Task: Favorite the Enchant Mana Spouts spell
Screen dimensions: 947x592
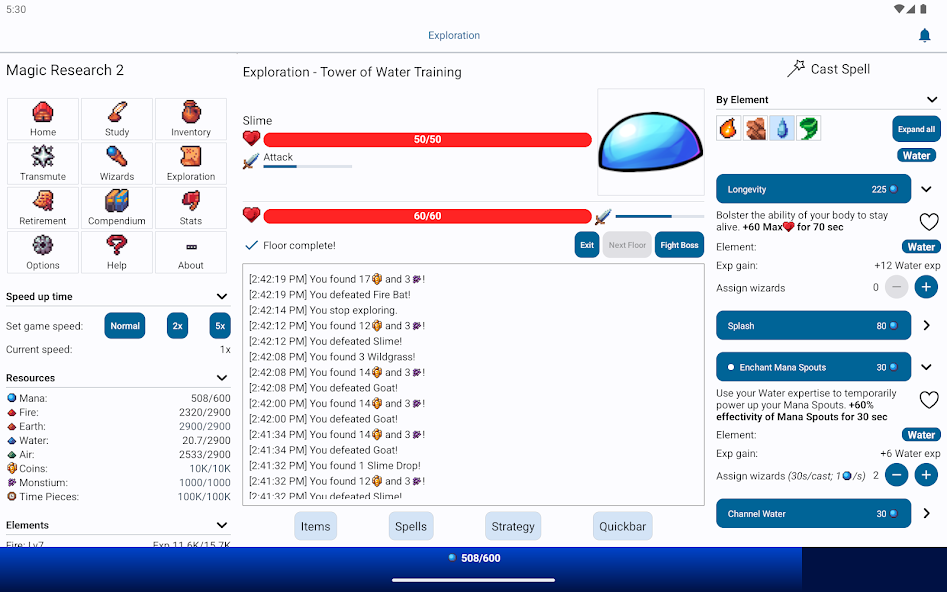Action: [x=929, y=400]
